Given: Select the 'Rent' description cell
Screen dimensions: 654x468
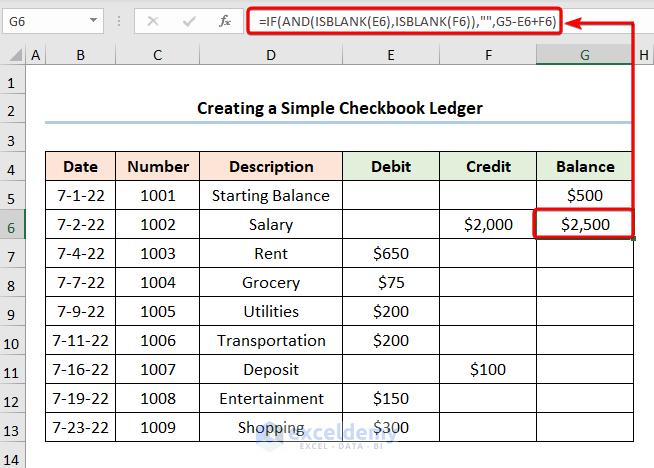Looking at the screenshot, I should [x=271, y=253].
